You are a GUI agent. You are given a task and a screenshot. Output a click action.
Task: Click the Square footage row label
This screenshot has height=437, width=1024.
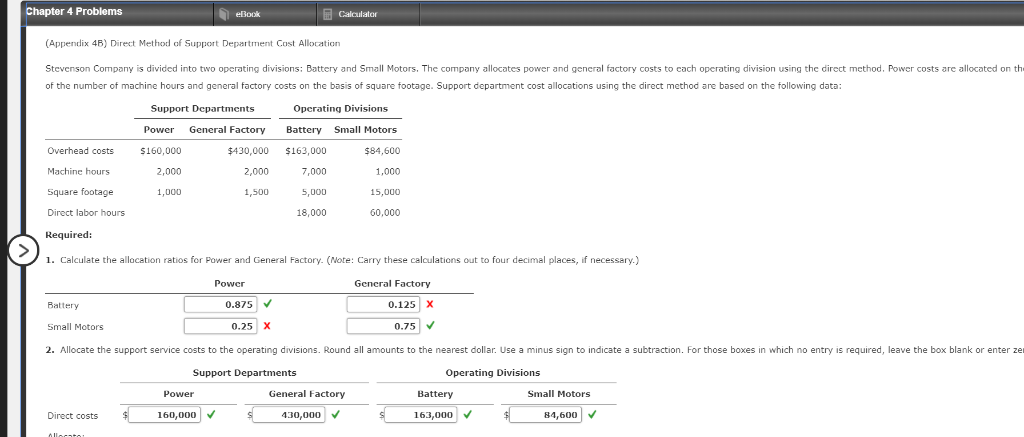80,192
